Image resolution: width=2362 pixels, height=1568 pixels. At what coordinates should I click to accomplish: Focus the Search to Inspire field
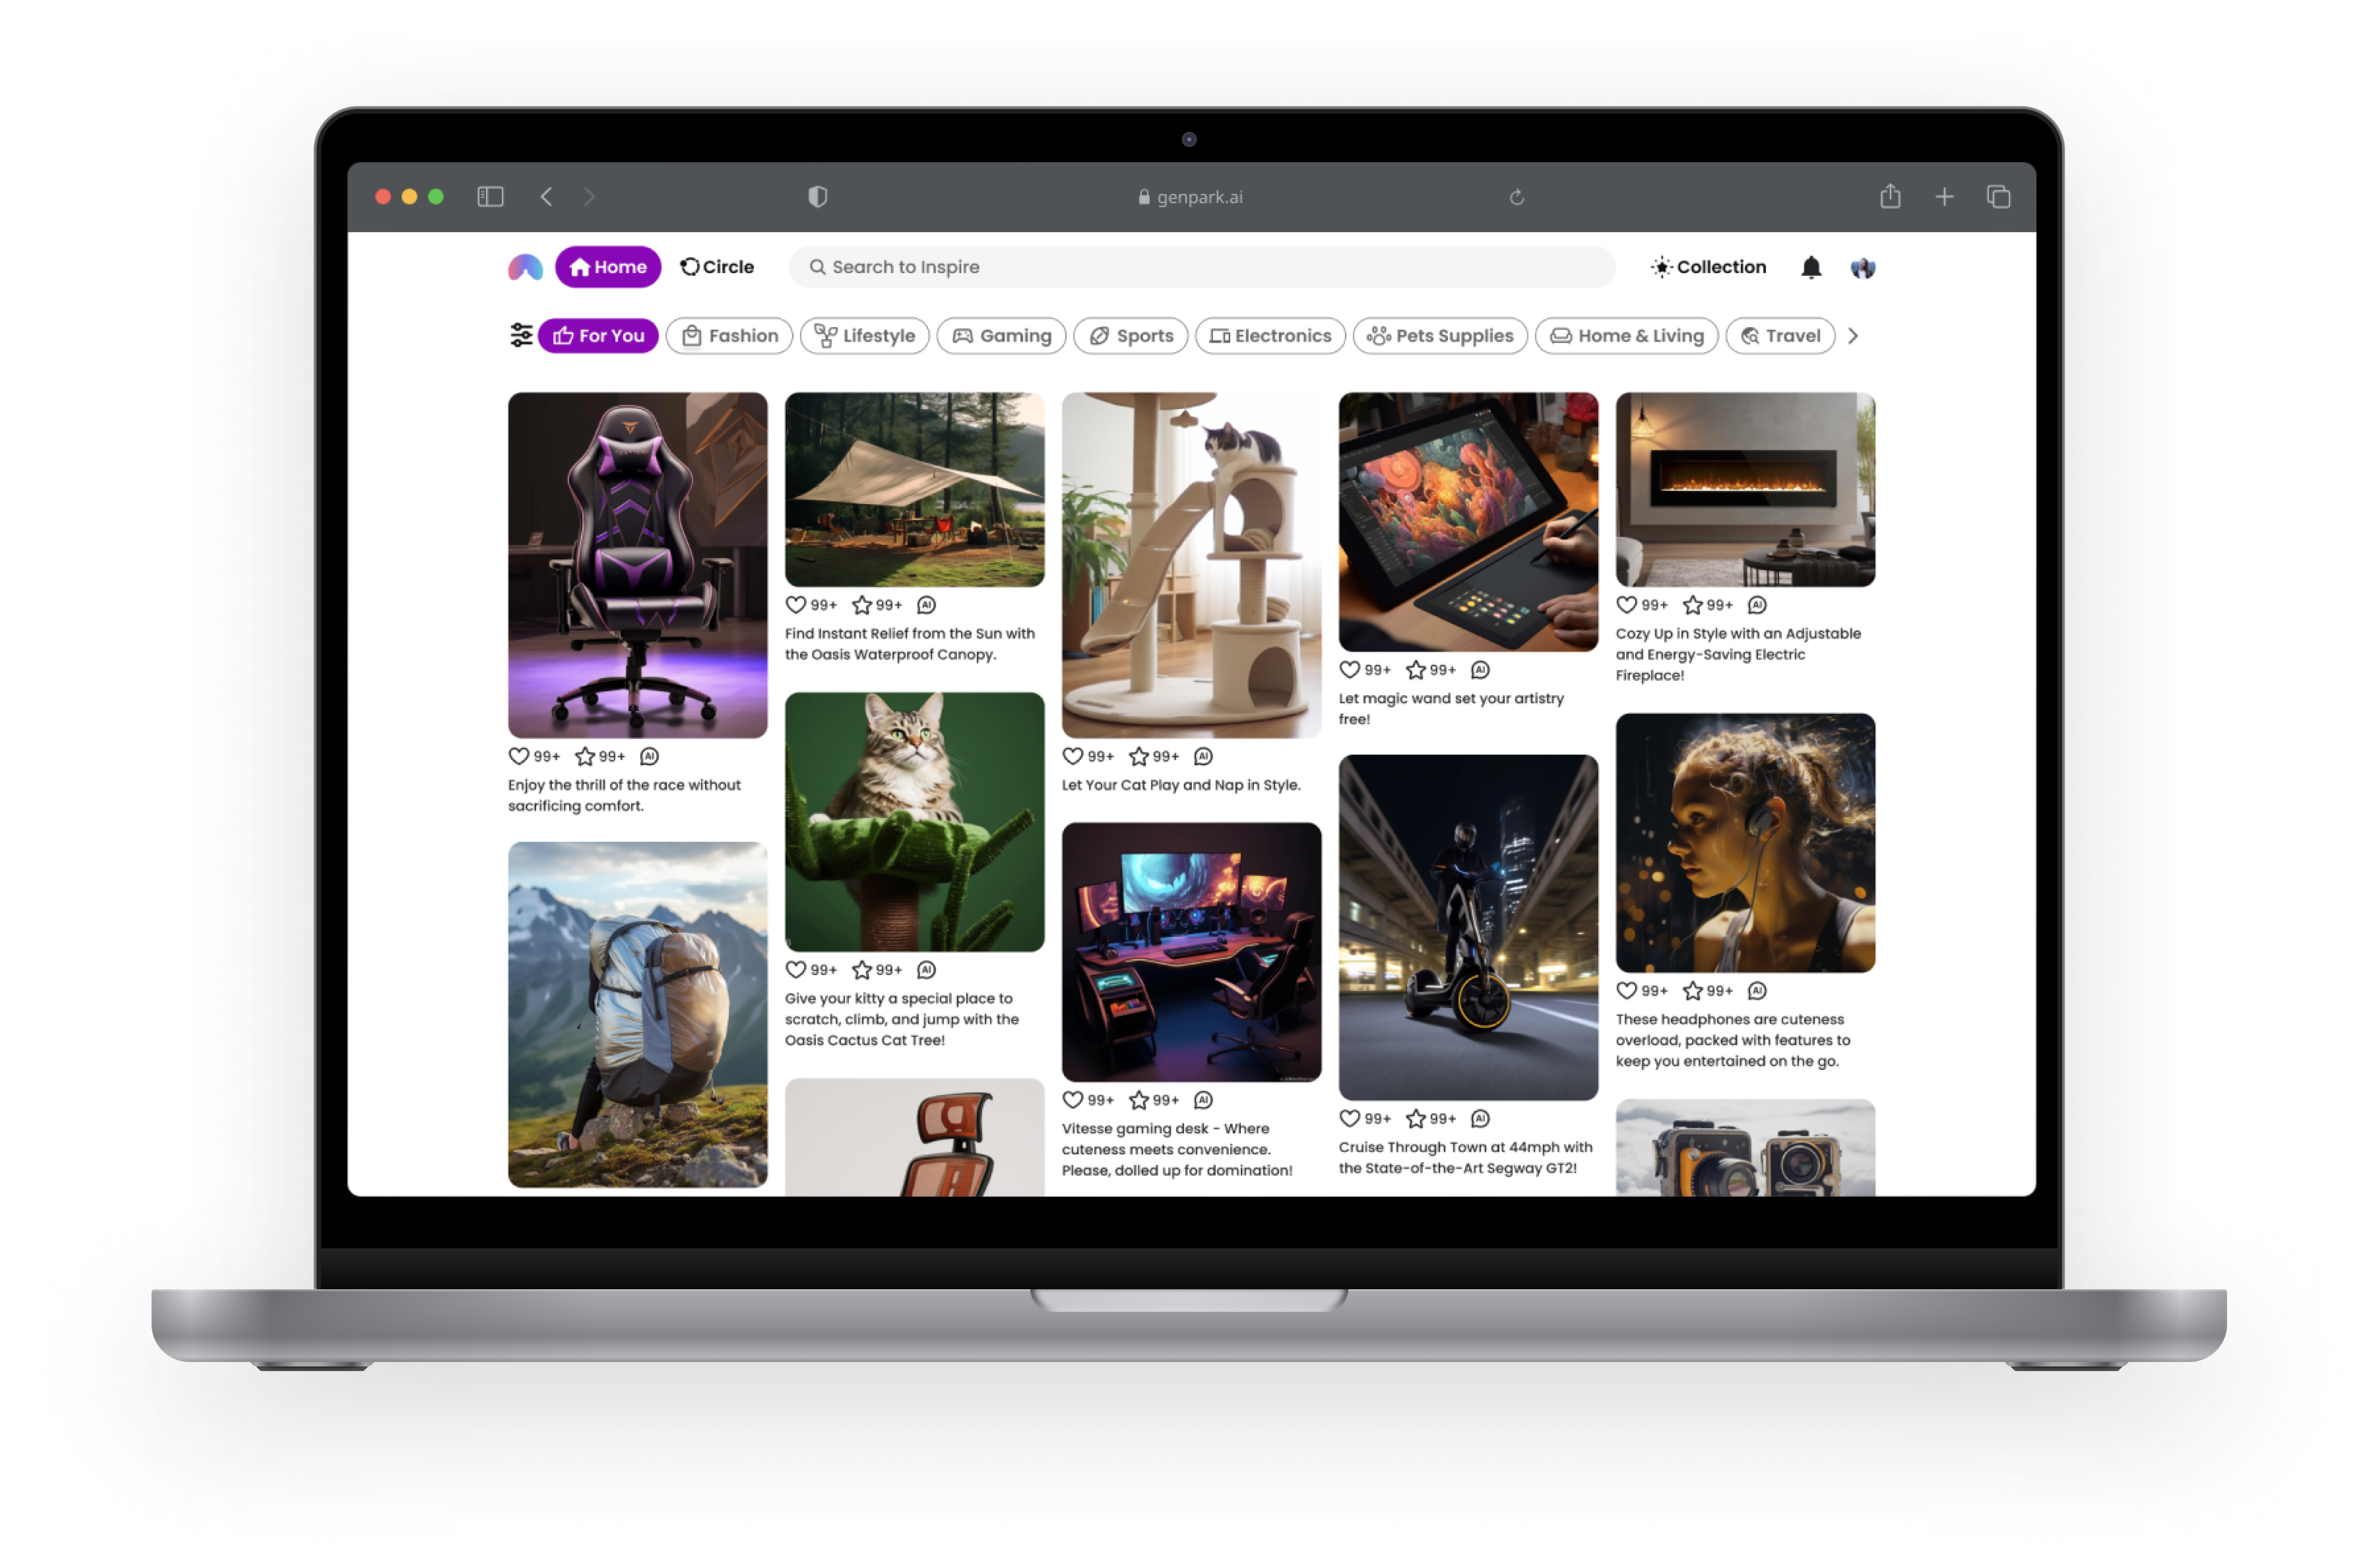1200,267
